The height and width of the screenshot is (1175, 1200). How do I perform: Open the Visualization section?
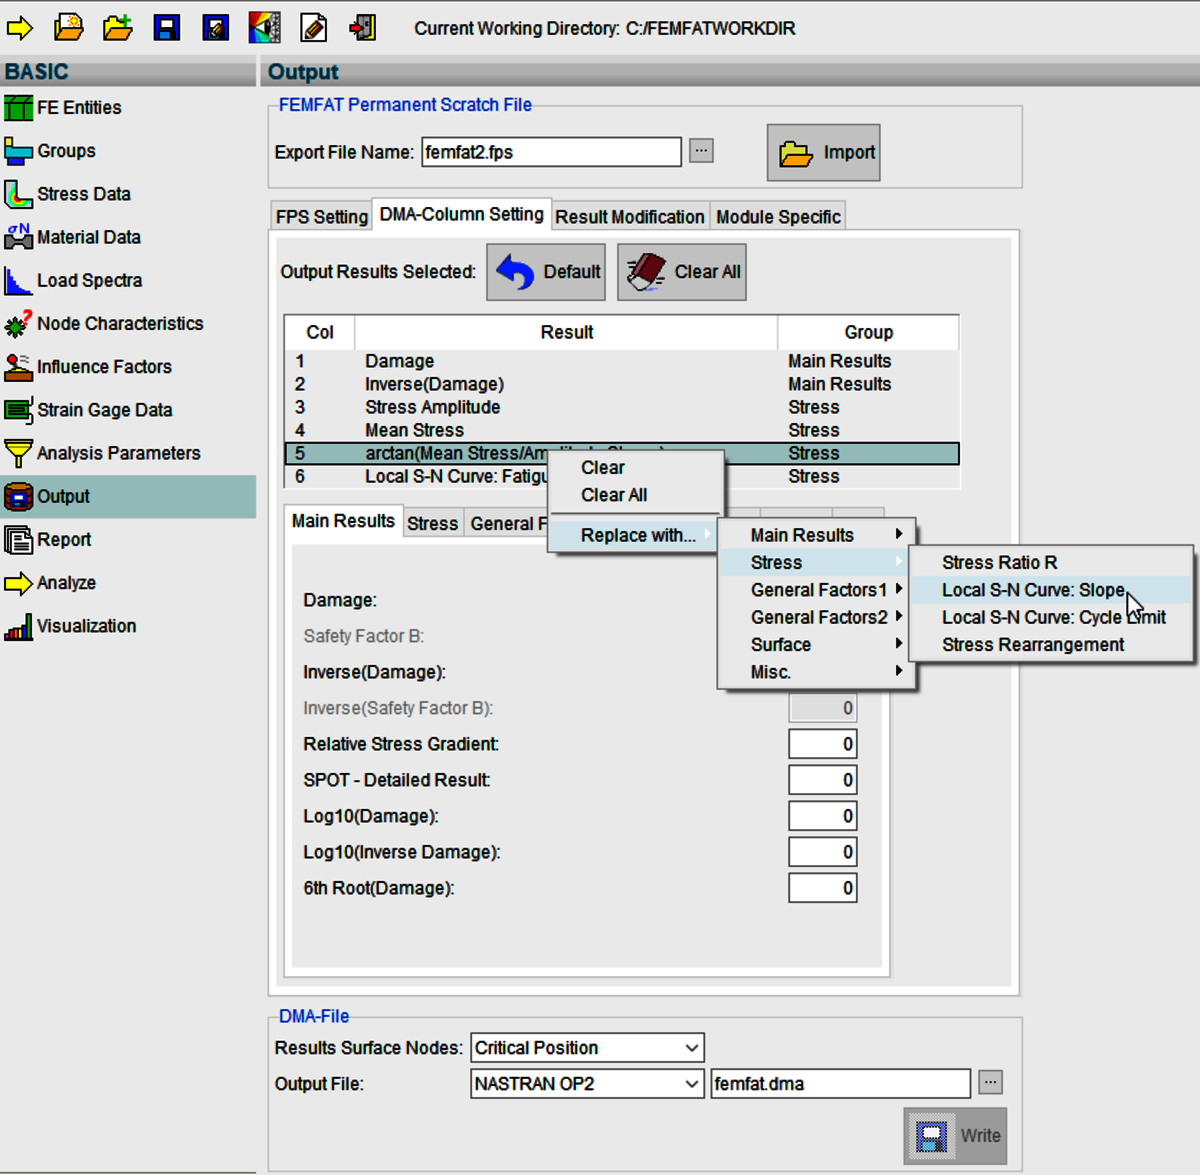[x=86, y=626]
